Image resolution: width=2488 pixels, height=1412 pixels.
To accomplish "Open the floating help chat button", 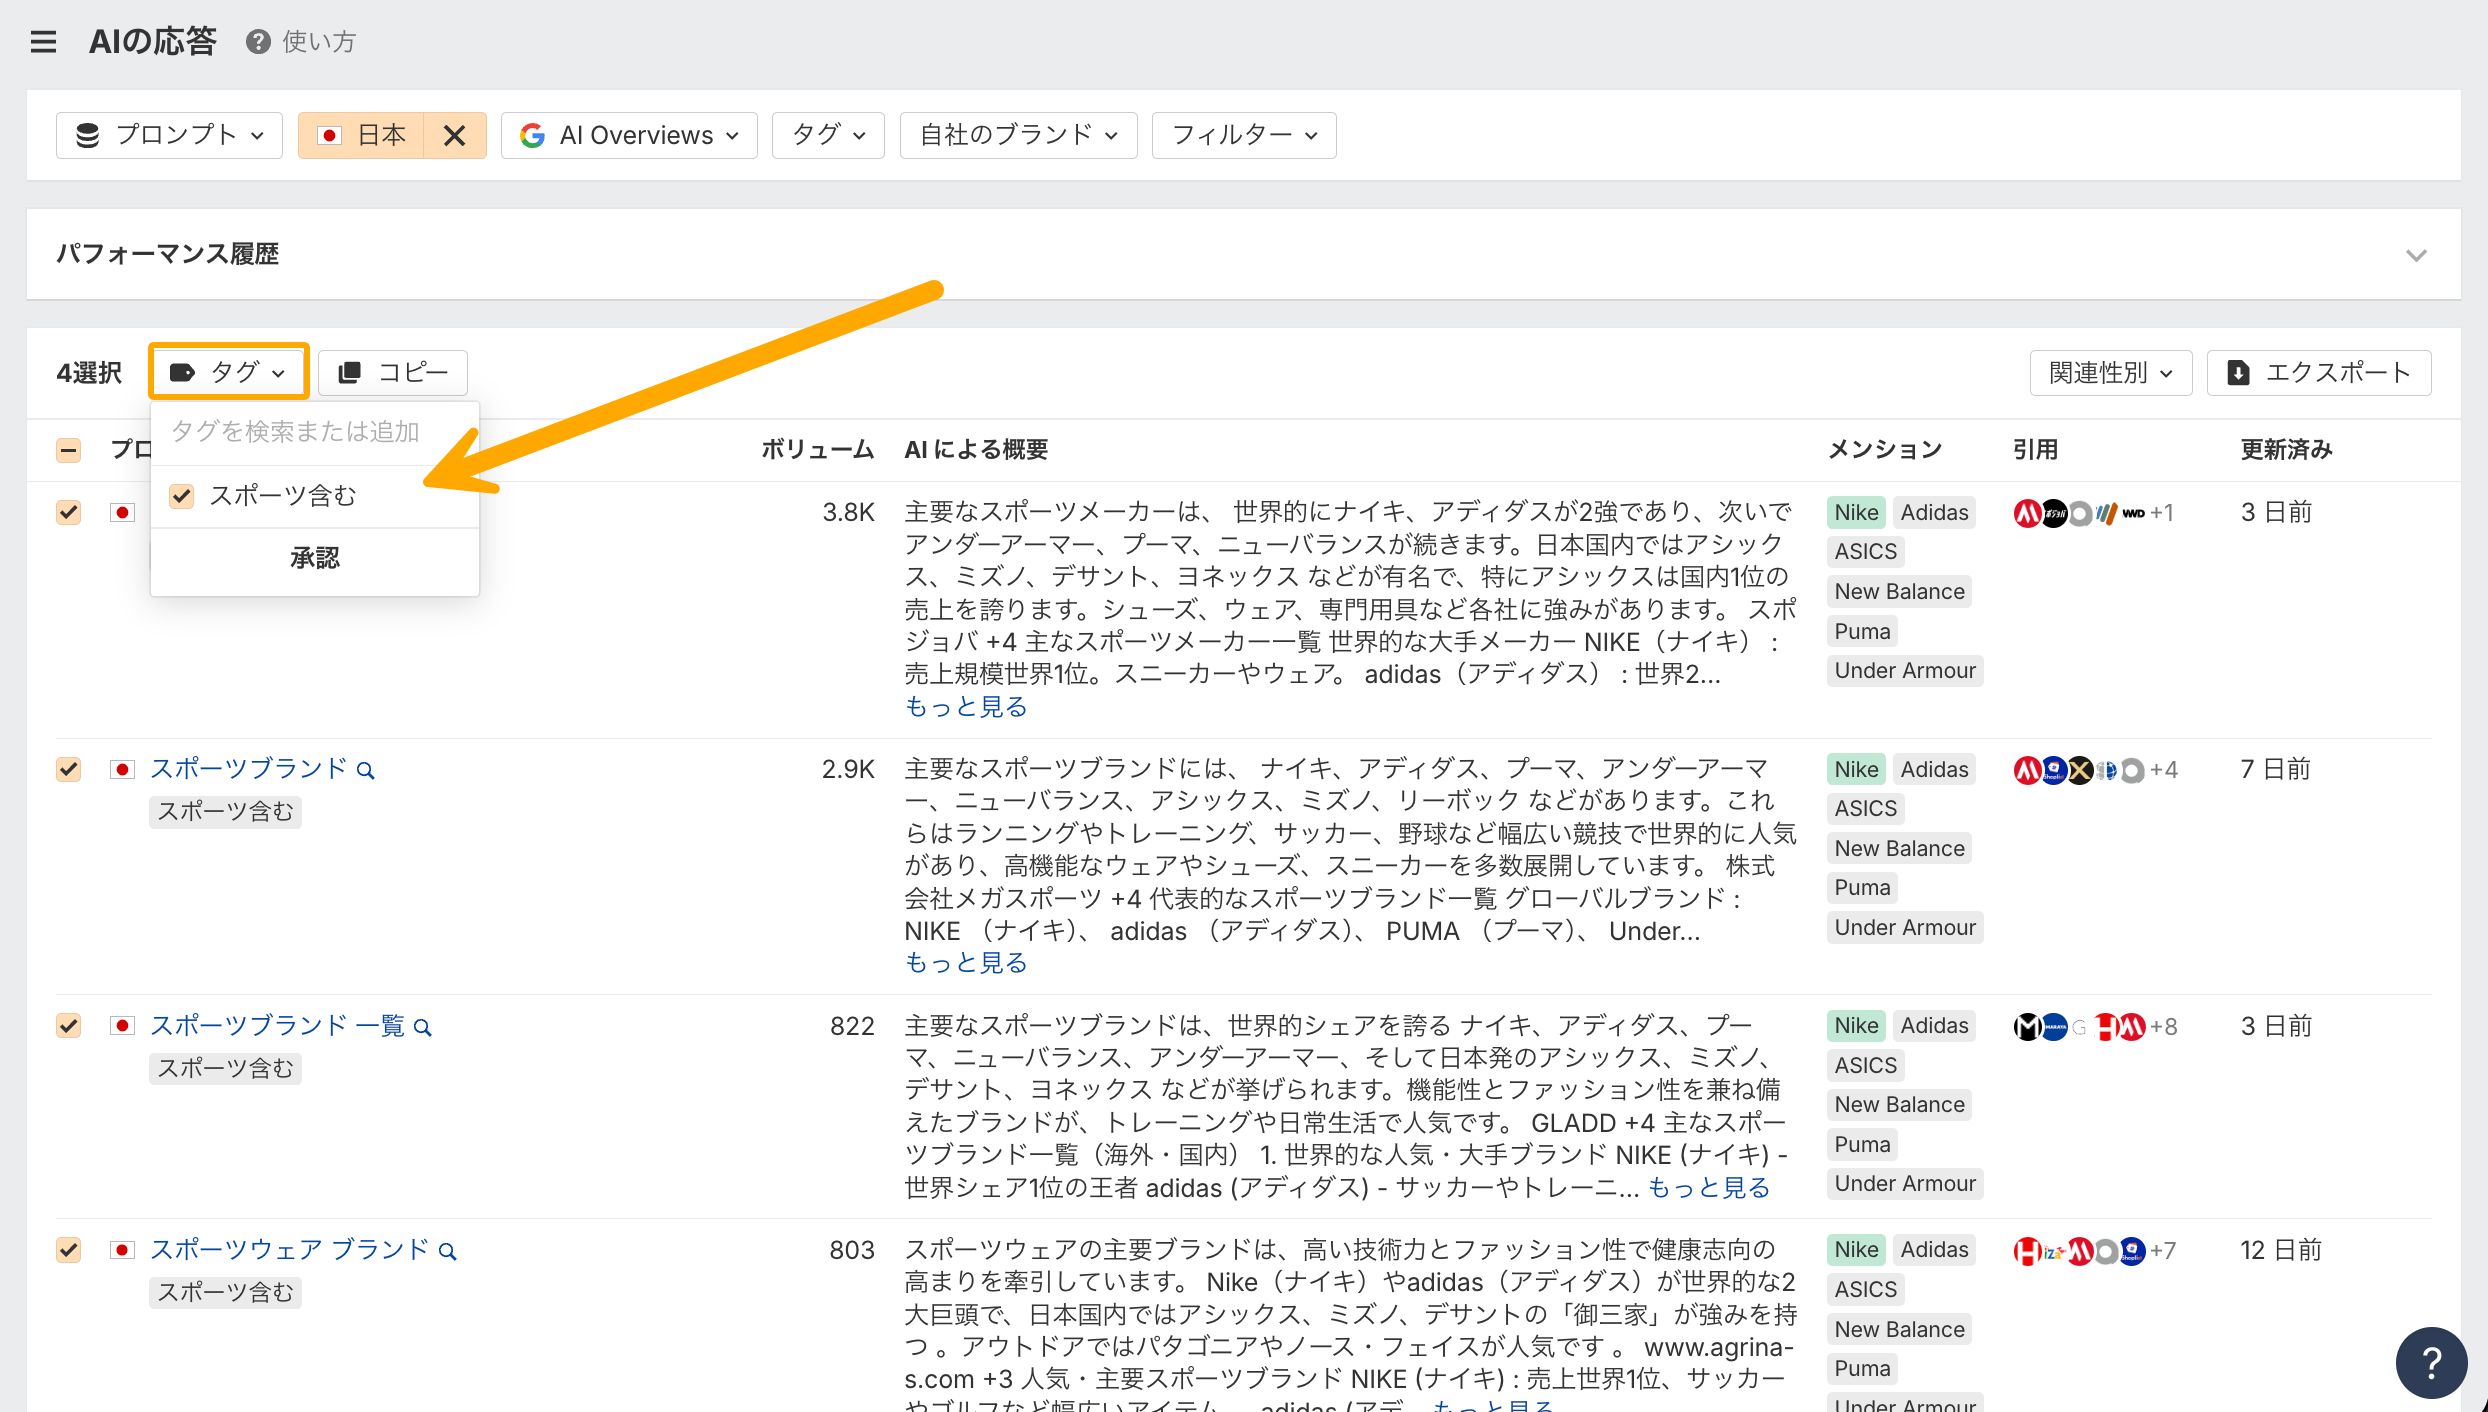I will click(2431, 1362).
